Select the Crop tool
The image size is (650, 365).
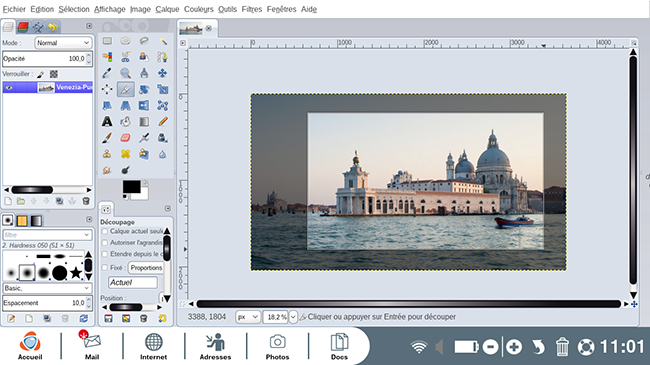tap(125, 89)
